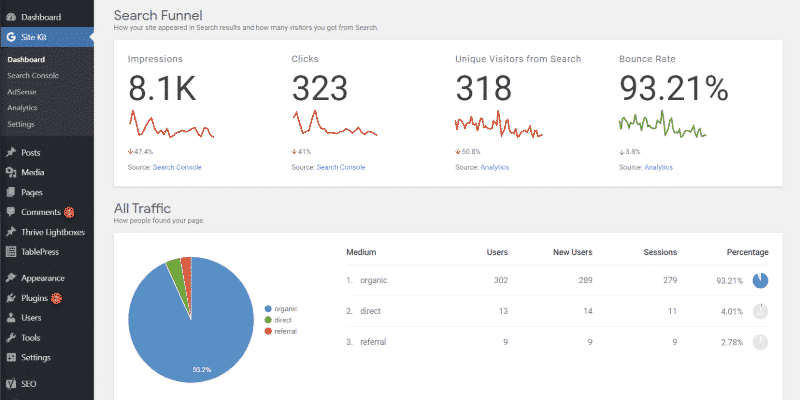Click the 93.21% organic percentage value
800x400 pixels.
[x=730, y=280]
